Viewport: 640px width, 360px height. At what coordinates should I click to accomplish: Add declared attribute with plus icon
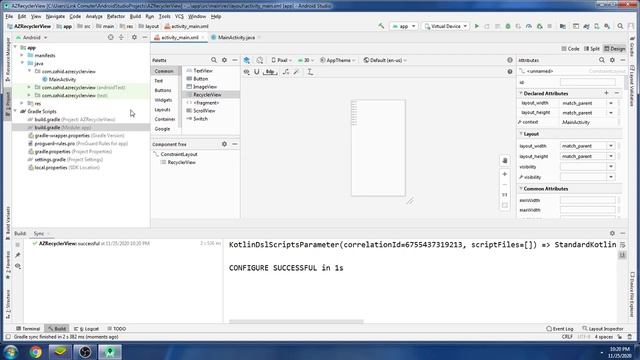pos(606,93)
